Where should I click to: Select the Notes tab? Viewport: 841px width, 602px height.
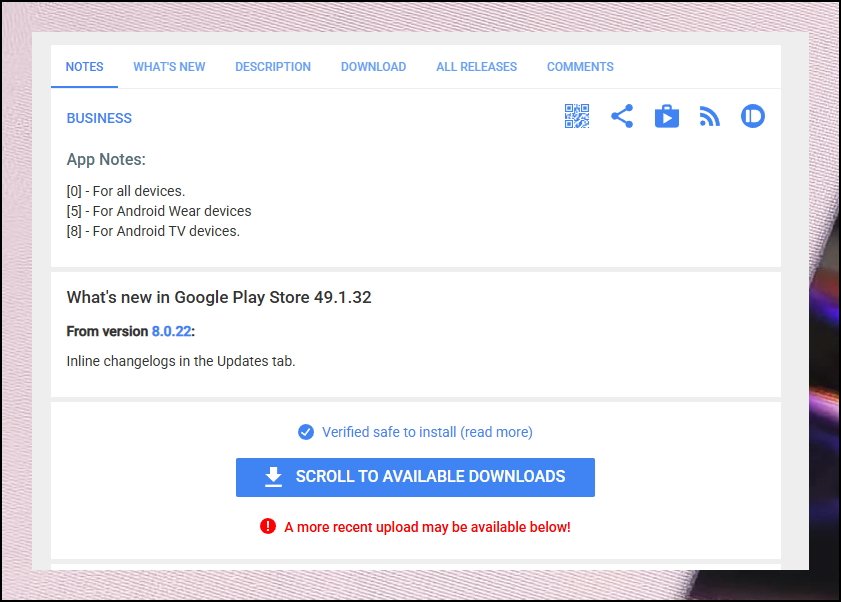tap(84, 67)
